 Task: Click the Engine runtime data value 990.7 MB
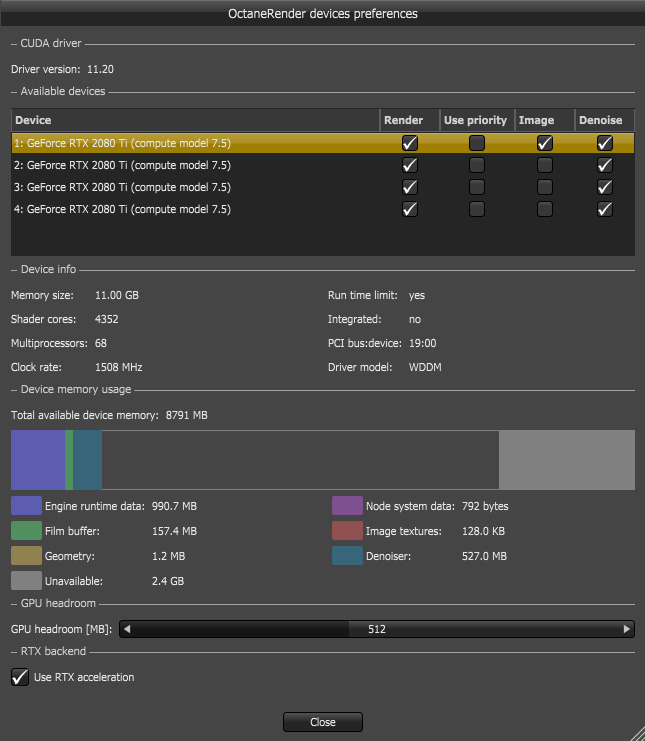point(174,506)
